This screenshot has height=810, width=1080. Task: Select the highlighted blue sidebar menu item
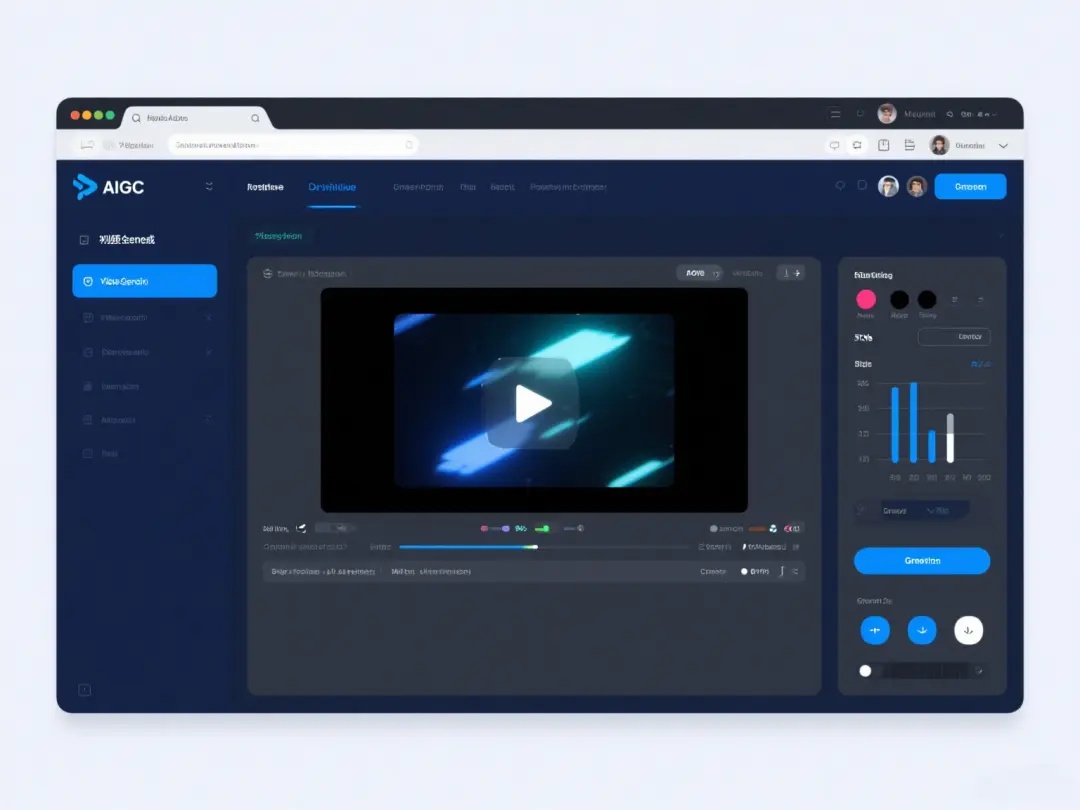[x=145, y=281]
